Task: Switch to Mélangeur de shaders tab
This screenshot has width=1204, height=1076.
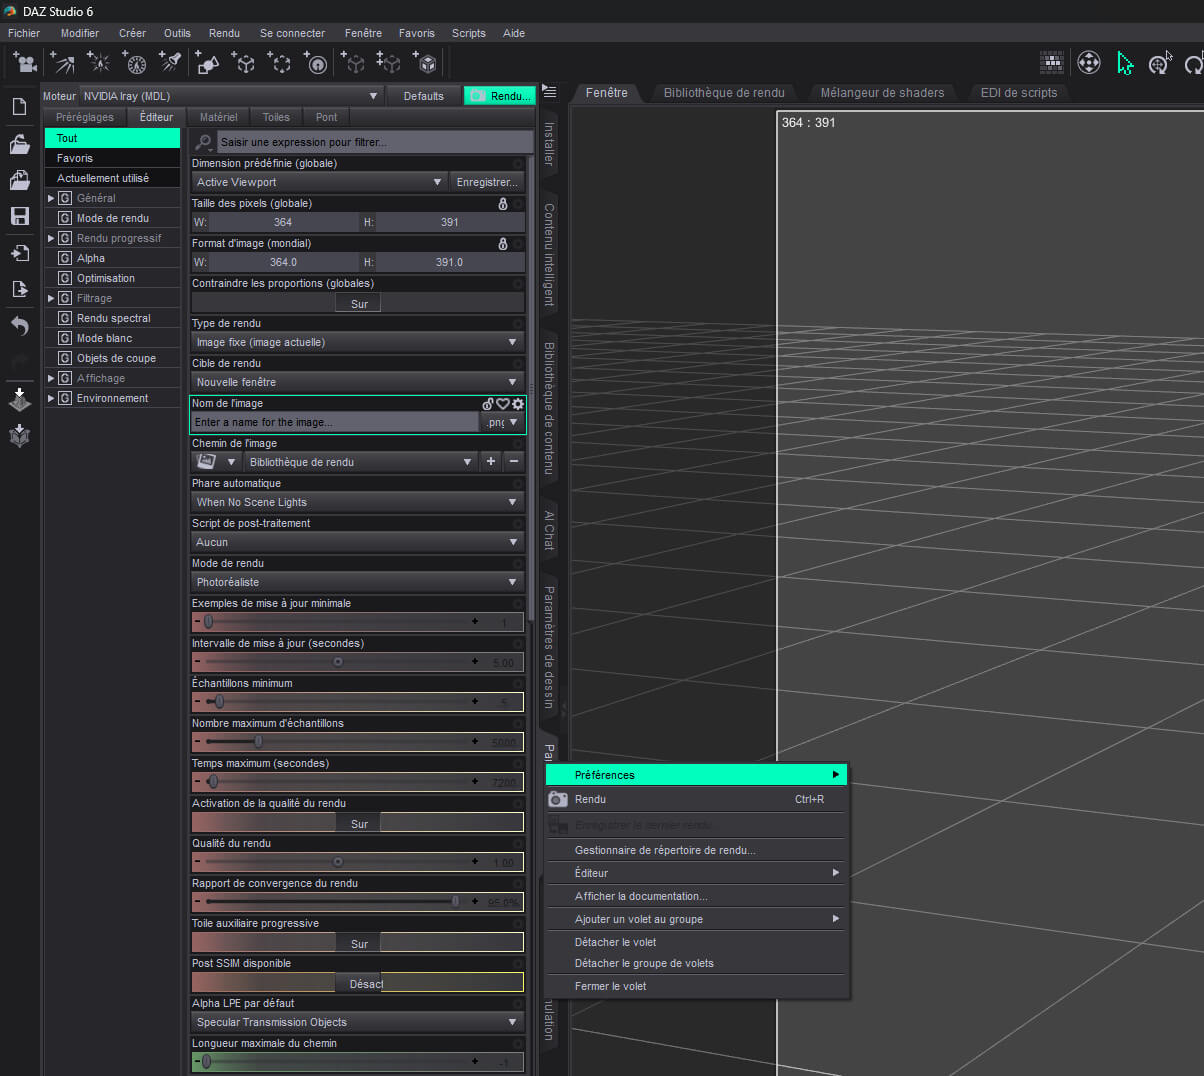Action: coord(882,93)
